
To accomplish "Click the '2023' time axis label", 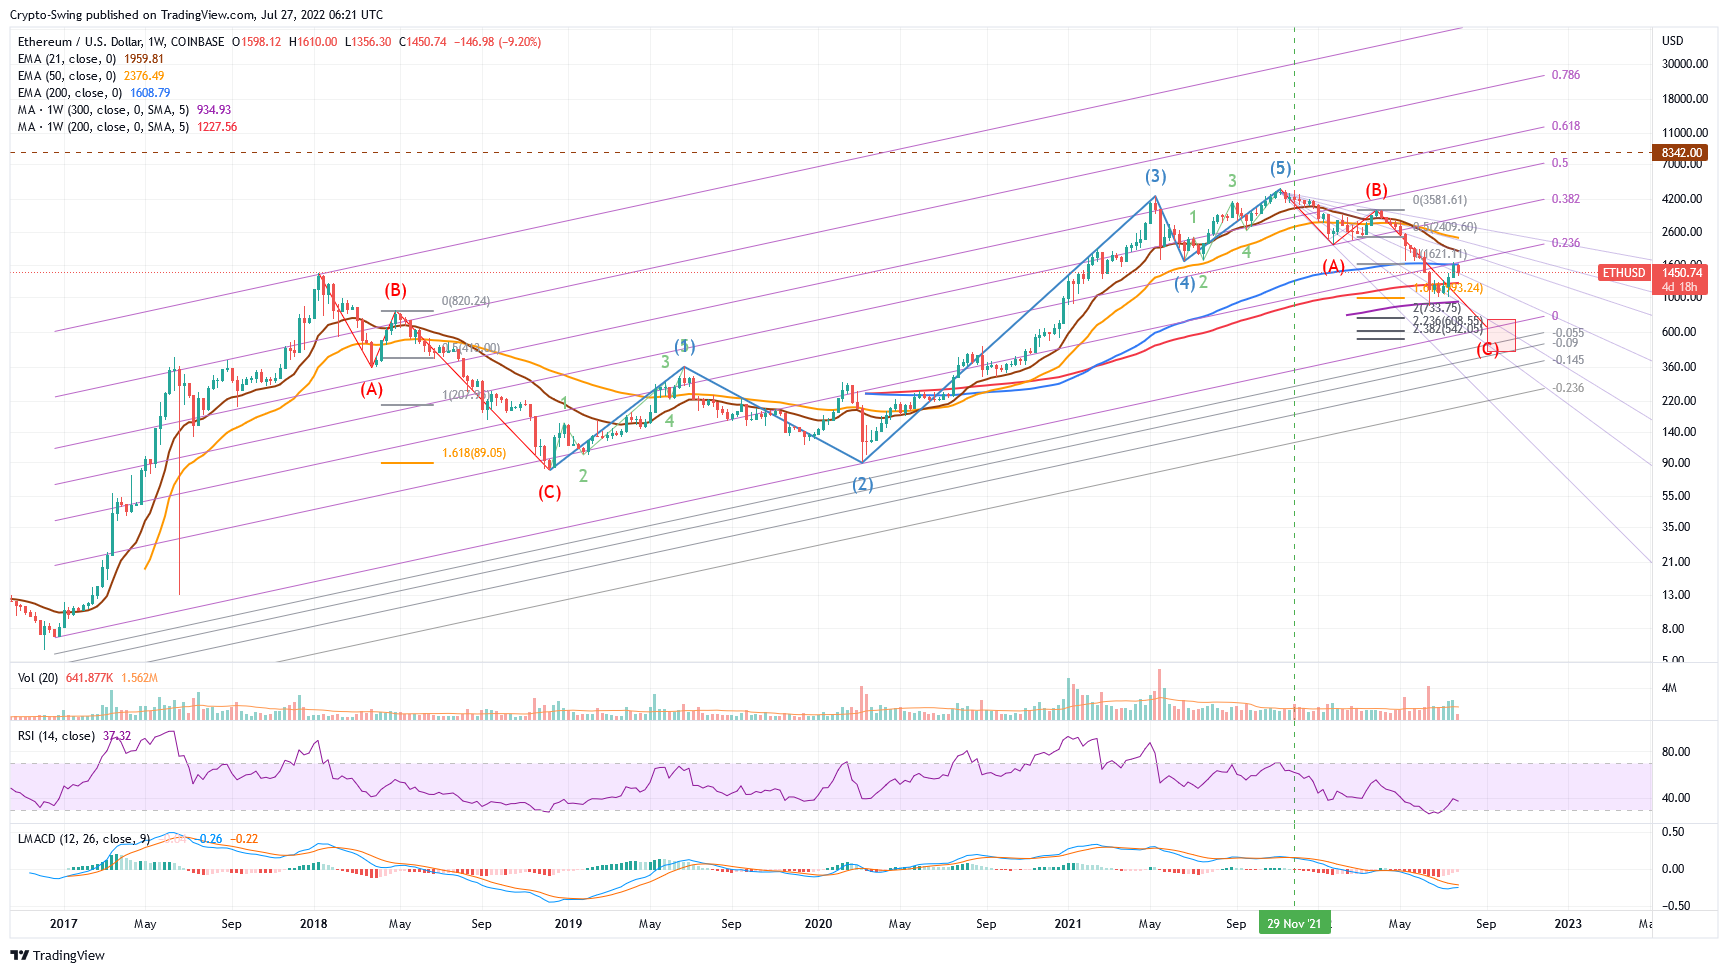I will 1568,924.
